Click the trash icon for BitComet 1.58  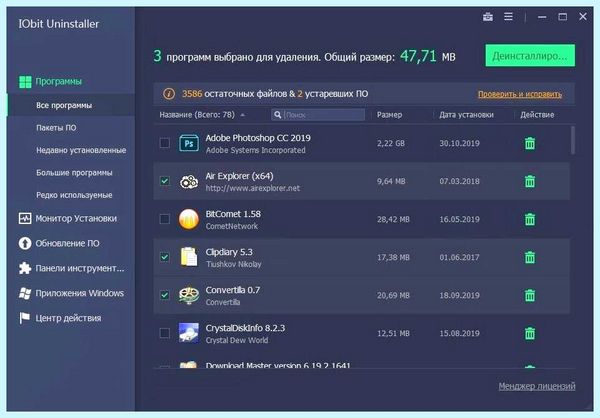point(530,219)
